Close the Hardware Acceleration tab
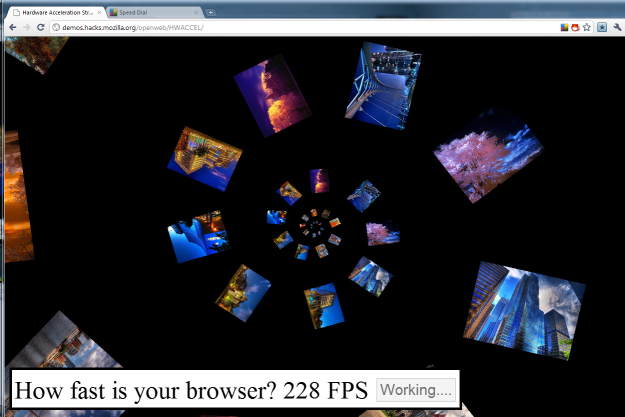Image resolution: width=625 pixels, height=417 pixels. coord(99,12)
